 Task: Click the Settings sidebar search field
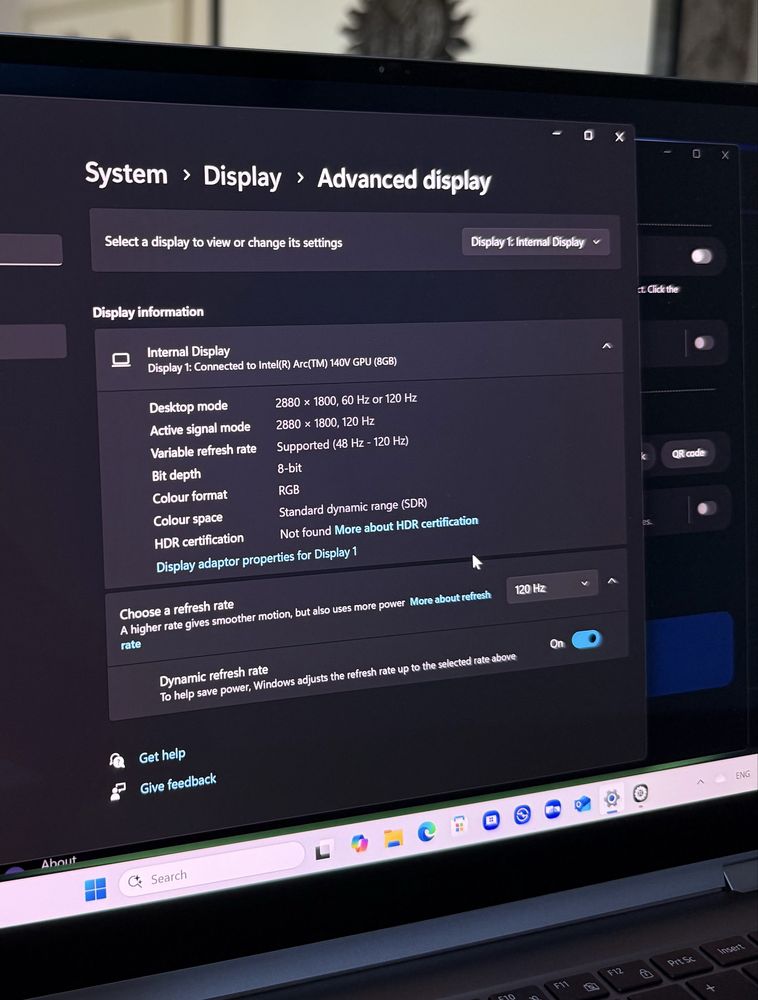pos(31,249)
